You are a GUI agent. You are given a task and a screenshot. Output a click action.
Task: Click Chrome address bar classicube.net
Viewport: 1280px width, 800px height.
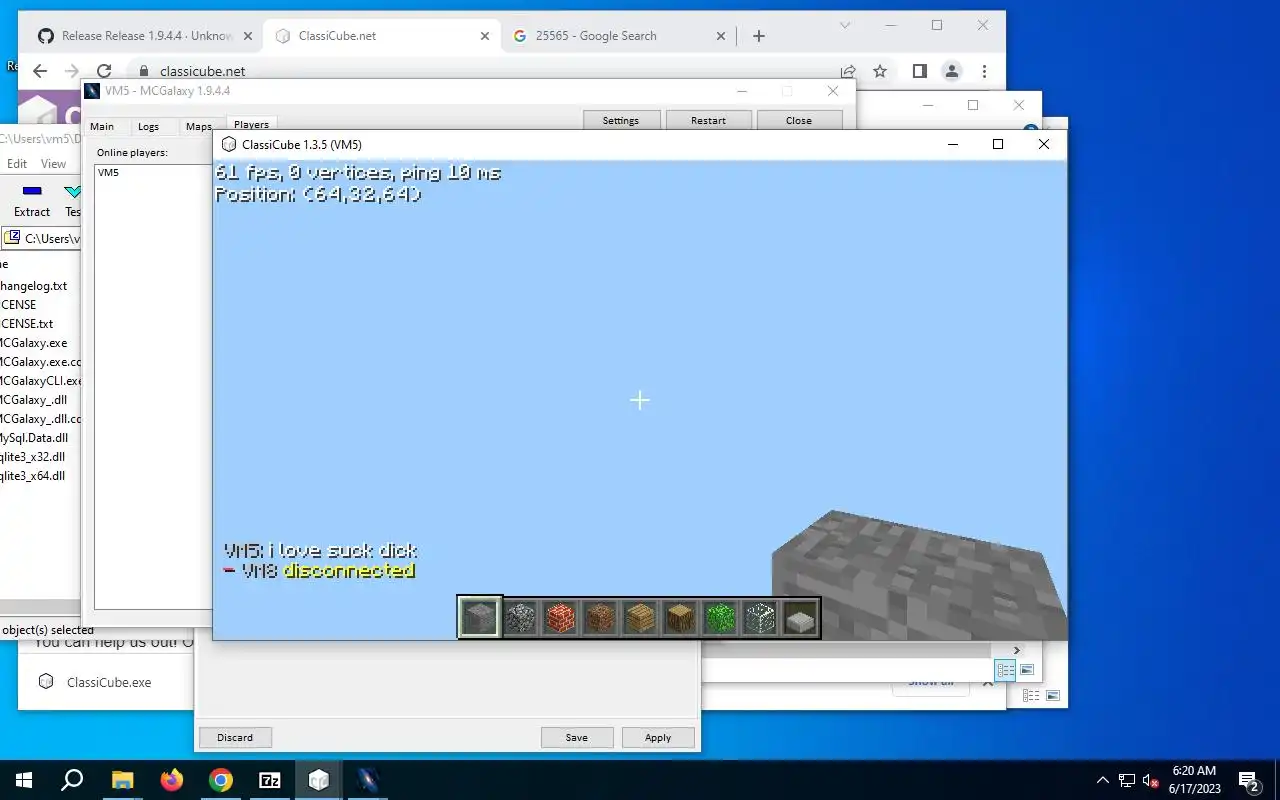click(202, 71)
